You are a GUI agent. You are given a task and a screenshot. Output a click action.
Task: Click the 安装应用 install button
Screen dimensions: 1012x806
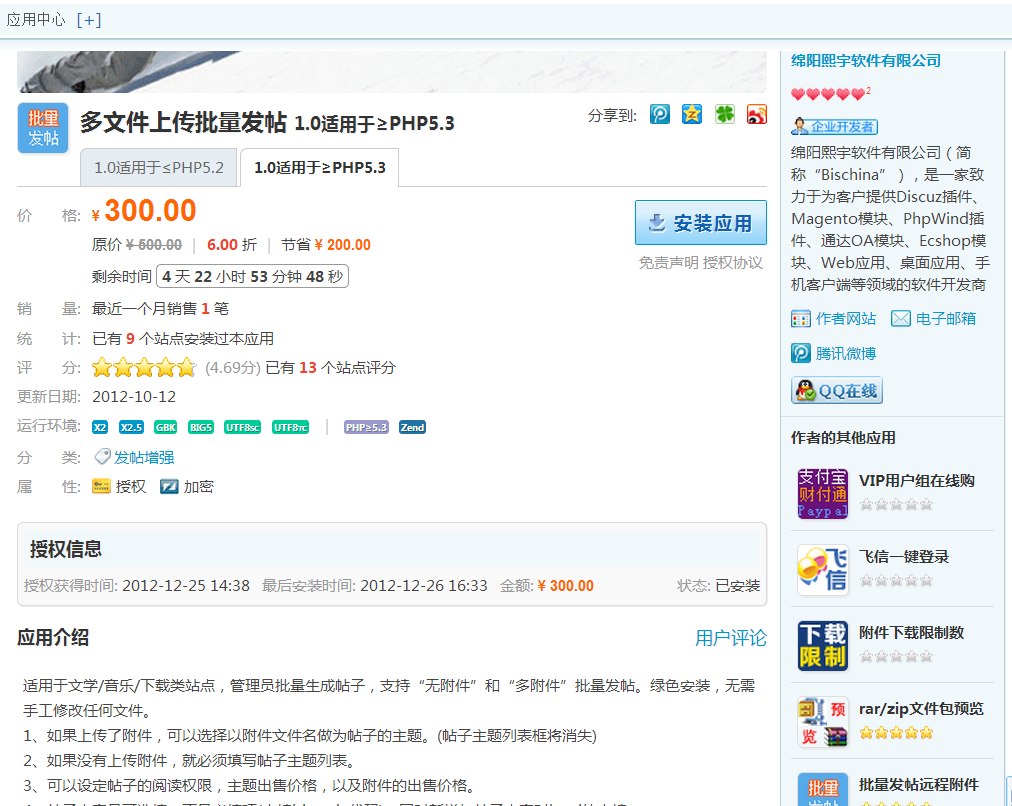coord(700,223)
